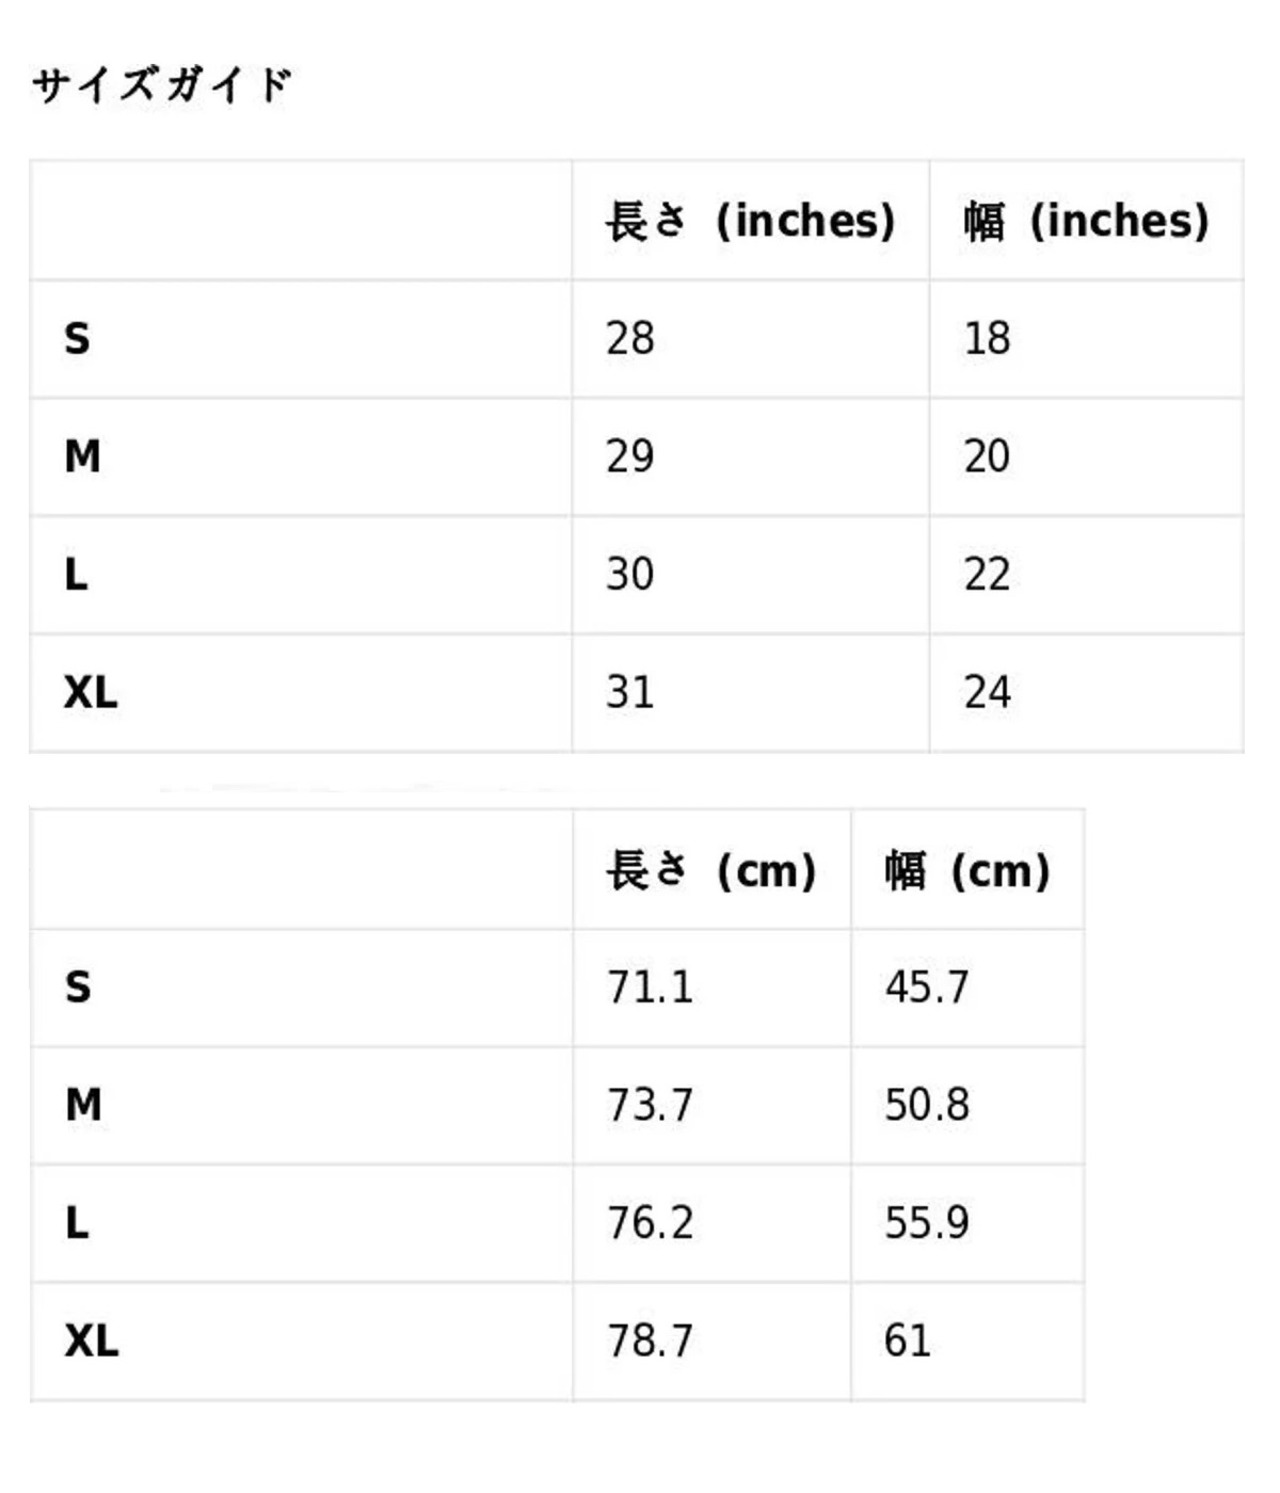This screenshot has height=1493, width=1280.
Task: Click the 長さ (cm) column header
Action: (x=711, y=870)
